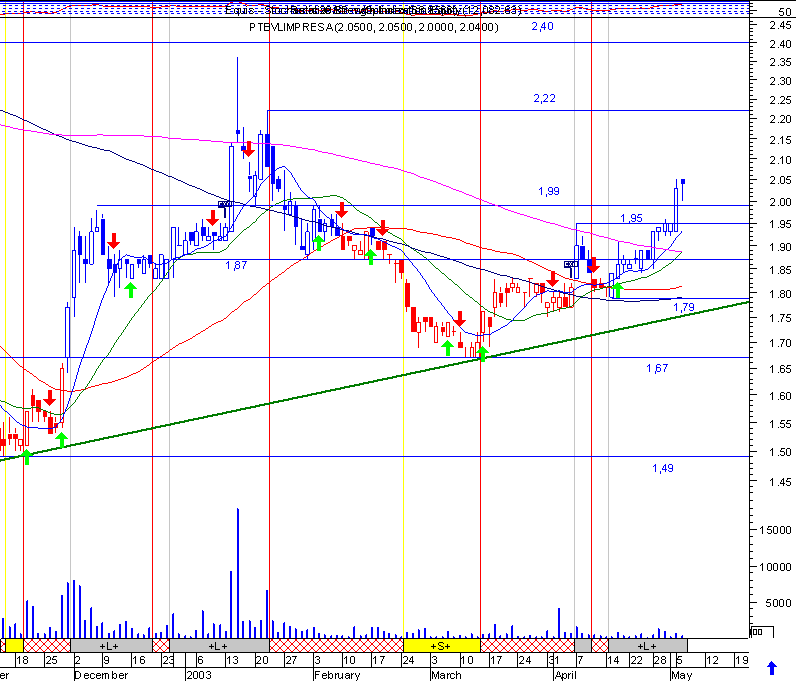Click the blue up arrow beside the date axis
The height and width of the screenshot is (681, 796).
(x=772, y=668)
